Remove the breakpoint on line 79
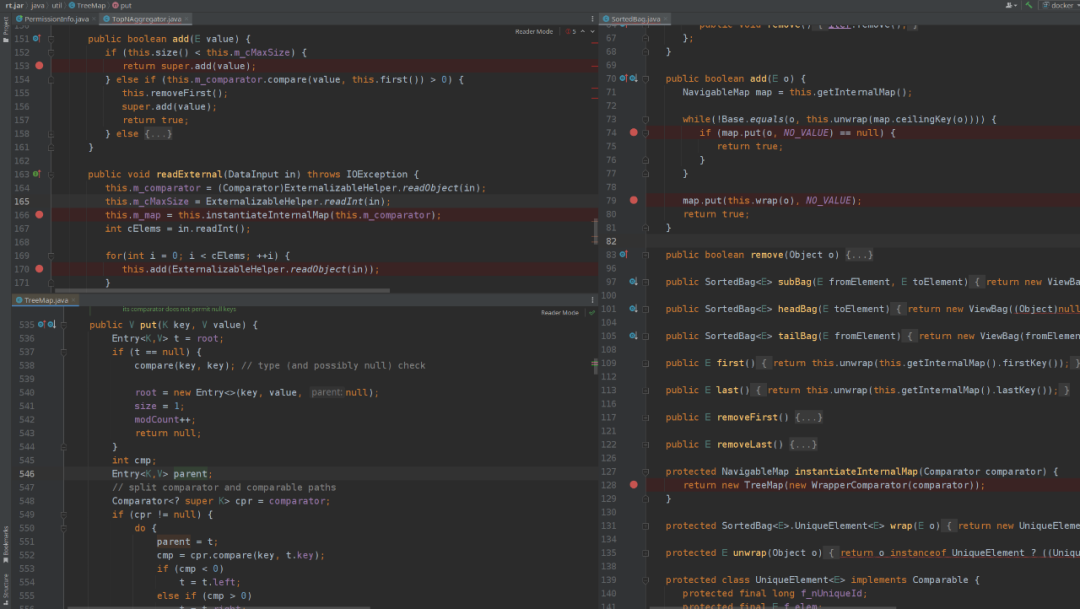Screen dimensions: 1080x609 (634, 200)
